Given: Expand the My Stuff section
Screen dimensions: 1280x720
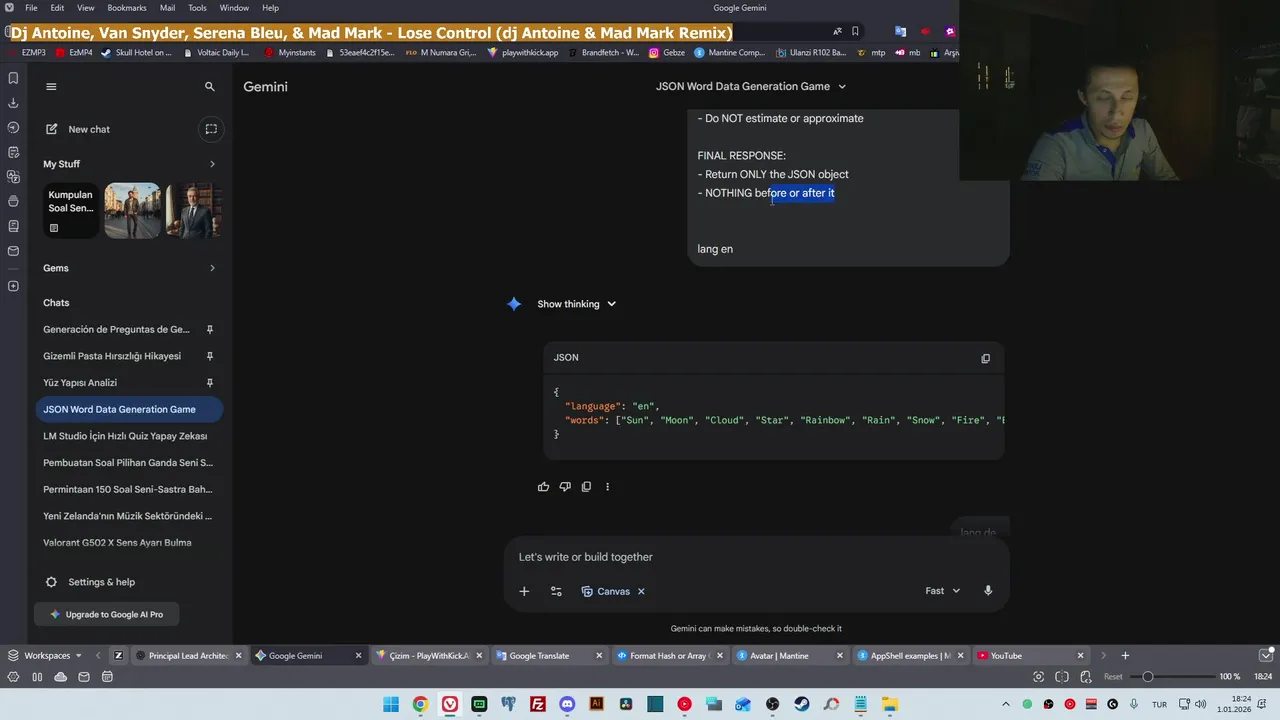Looking at the screenshot, I should pos(212,164).
